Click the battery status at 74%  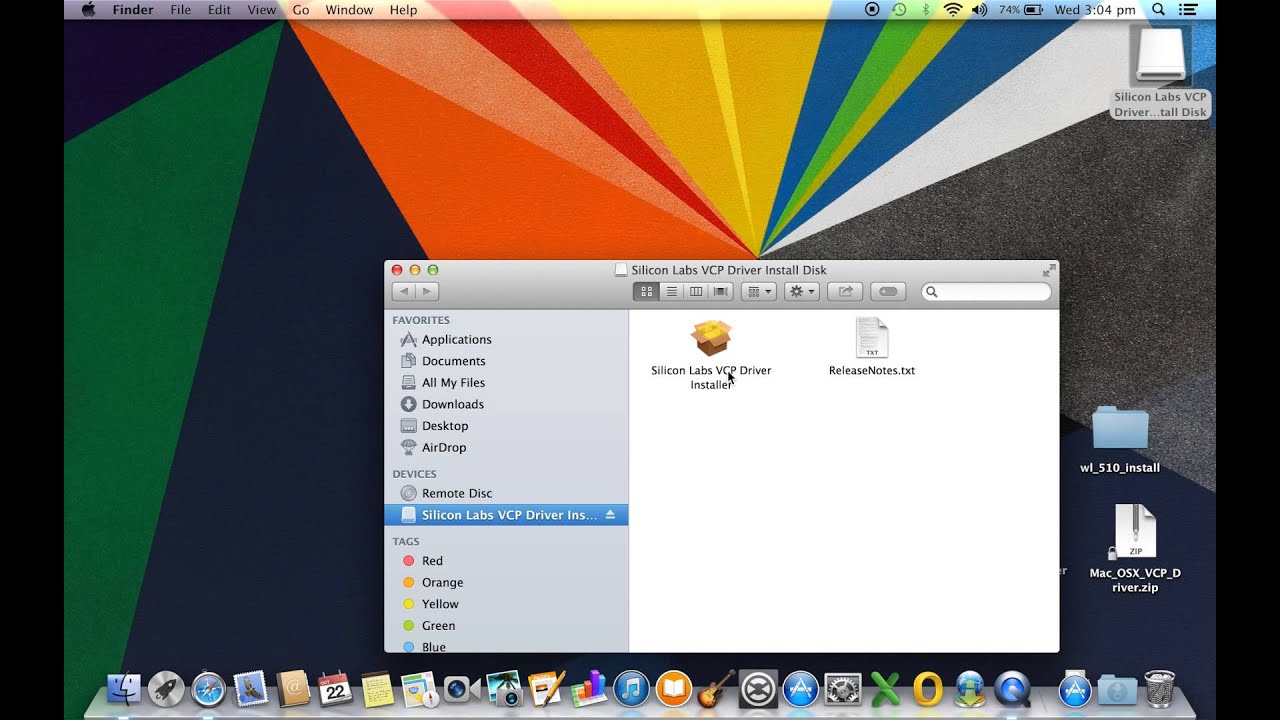click(x=1020, y=10)
